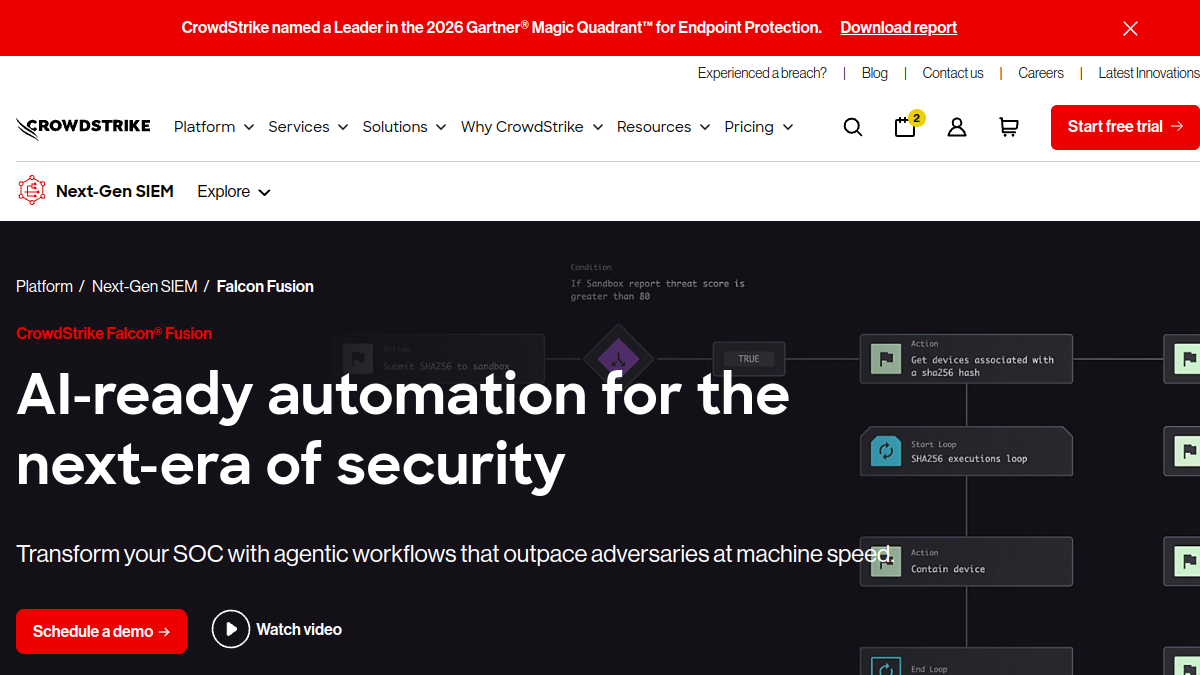Expand the Explore dropdown
1200x675 pixels.
coord(234,192)
